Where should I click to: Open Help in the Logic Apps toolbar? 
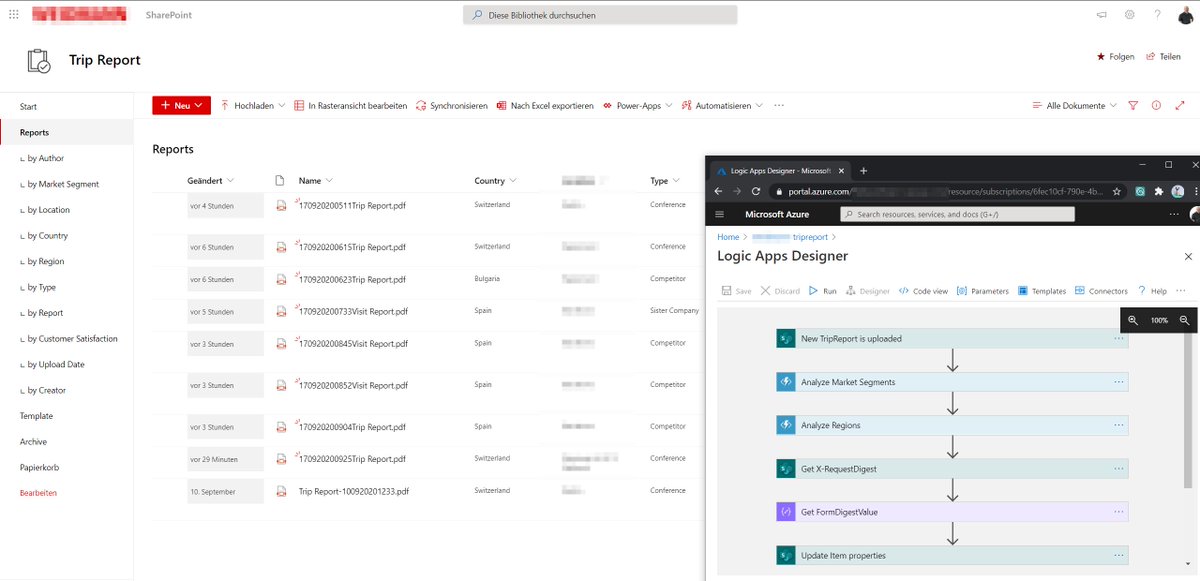1152,291
